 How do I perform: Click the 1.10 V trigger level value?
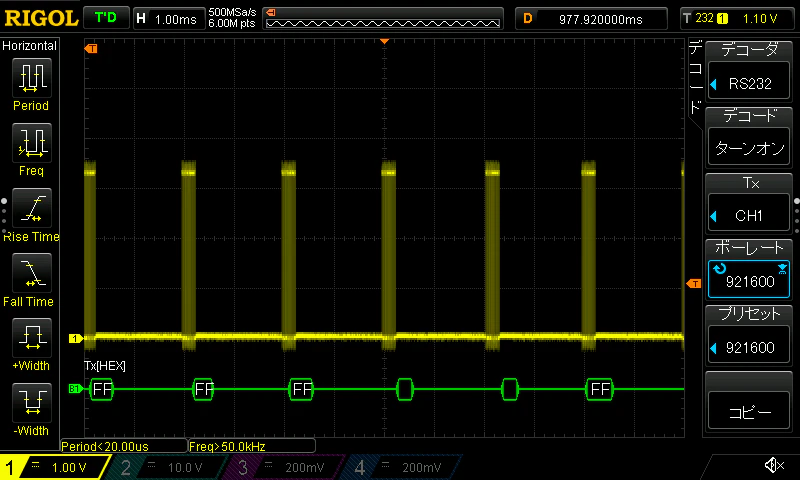(760, 19)
